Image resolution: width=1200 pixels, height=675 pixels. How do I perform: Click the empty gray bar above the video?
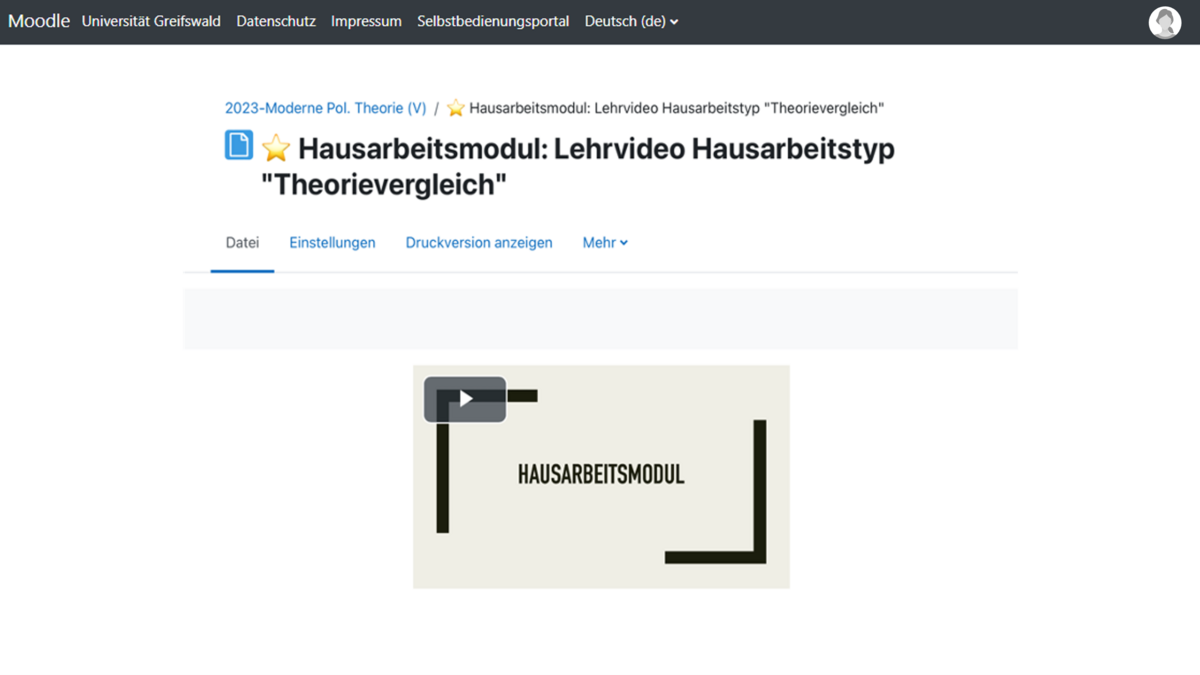[x=600, y=319]
